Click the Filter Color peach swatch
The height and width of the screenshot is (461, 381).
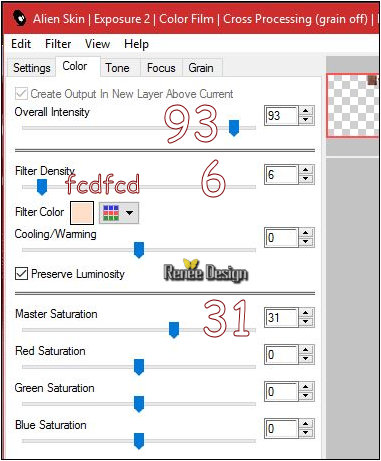82,213
